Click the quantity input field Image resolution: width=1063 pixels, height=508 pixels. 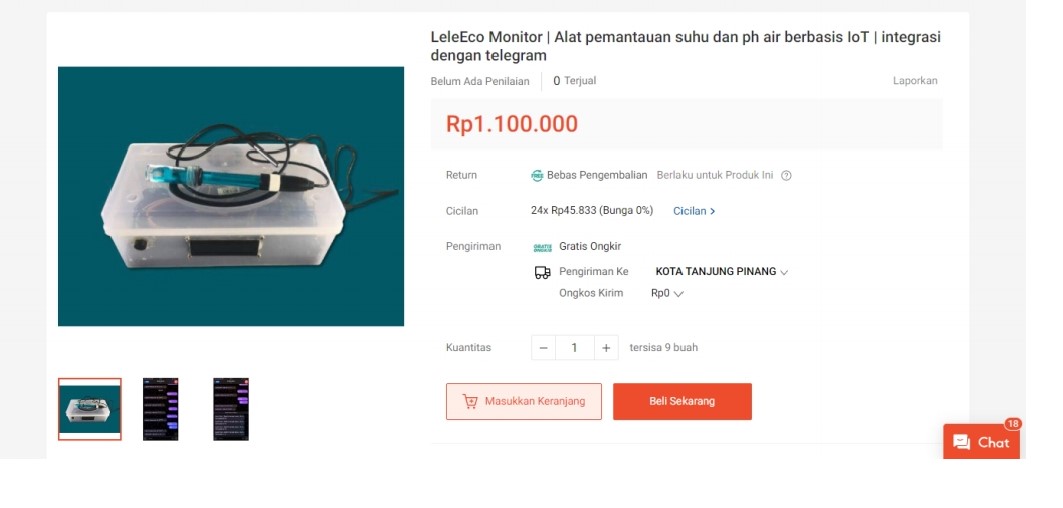pyautogui.click(x=575, y=348)
